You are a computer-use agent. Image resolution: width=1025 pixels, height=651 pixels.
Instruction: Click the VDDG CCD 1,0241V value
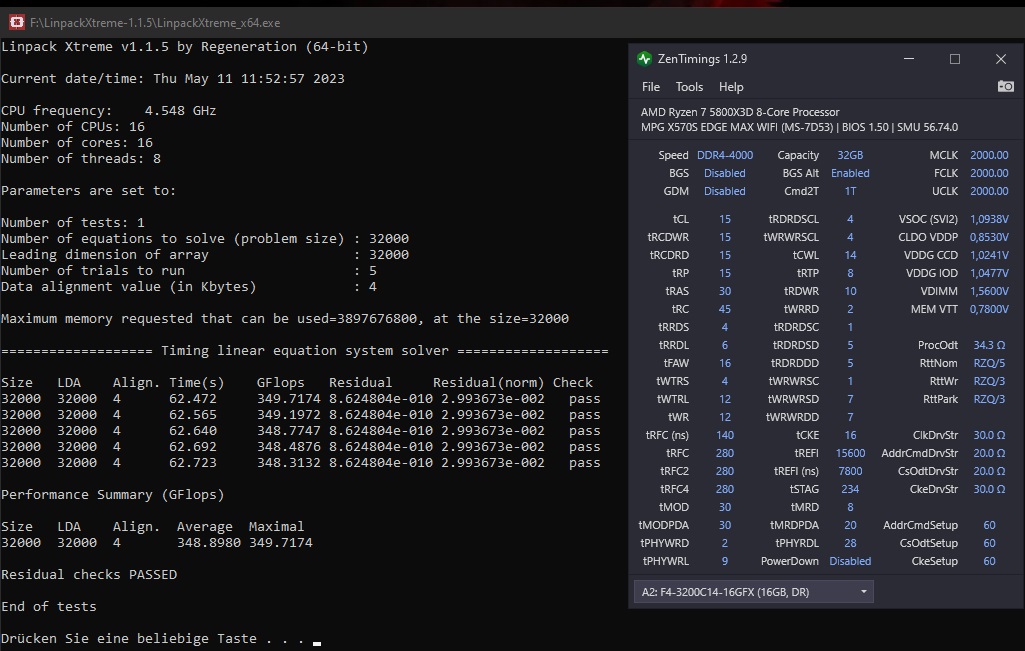coord(989,255)
